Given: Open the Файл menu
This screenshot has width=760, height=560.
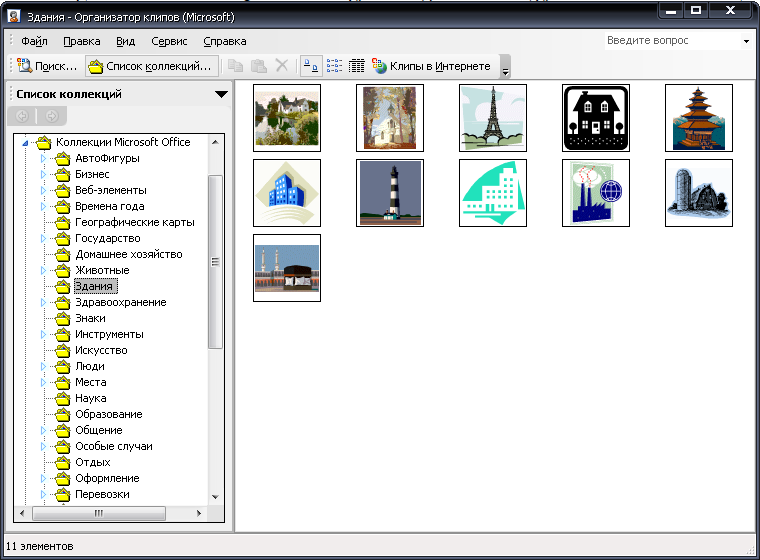Looking at the screenshot, I should (34, 41).
